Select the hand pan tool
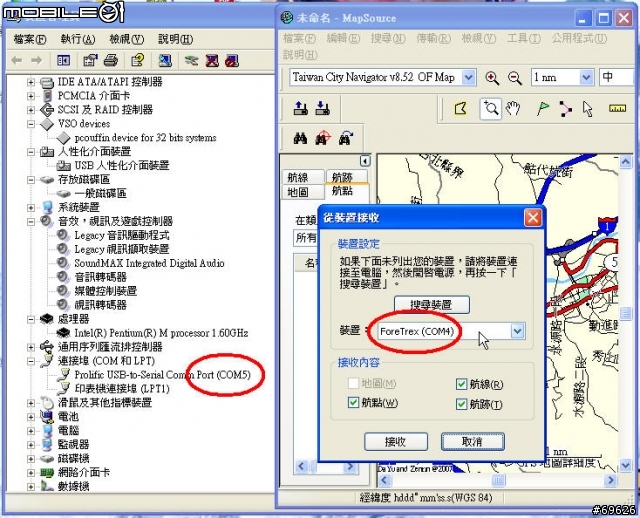640x518 pixels. tap(513, 109)
